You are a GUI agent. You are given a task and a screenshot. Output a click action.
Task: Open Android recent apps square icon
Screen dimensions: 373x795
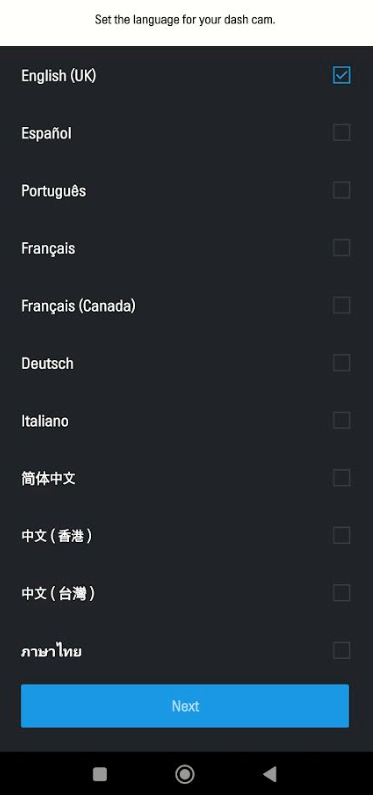pos(100,774)
